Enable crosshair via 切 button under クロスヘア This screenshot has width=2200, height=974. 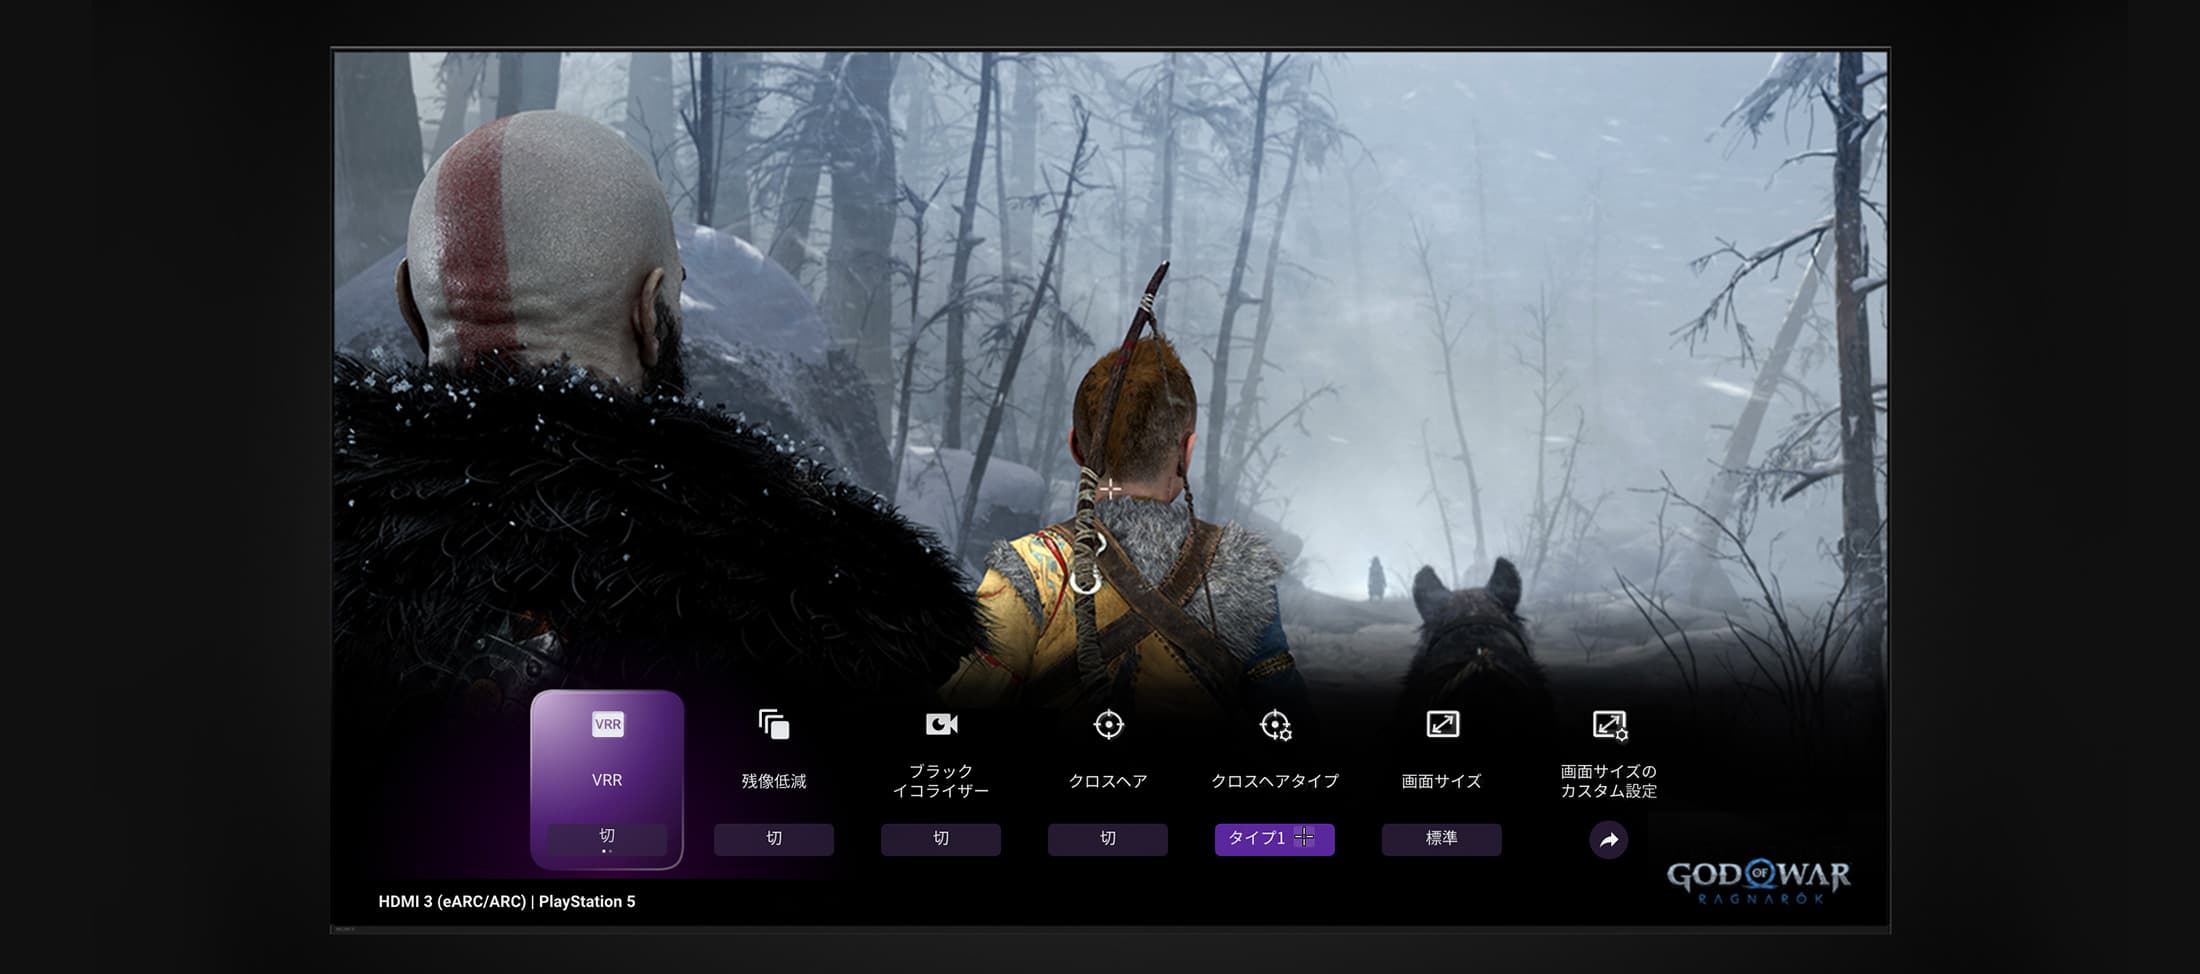click(1108, 839)
